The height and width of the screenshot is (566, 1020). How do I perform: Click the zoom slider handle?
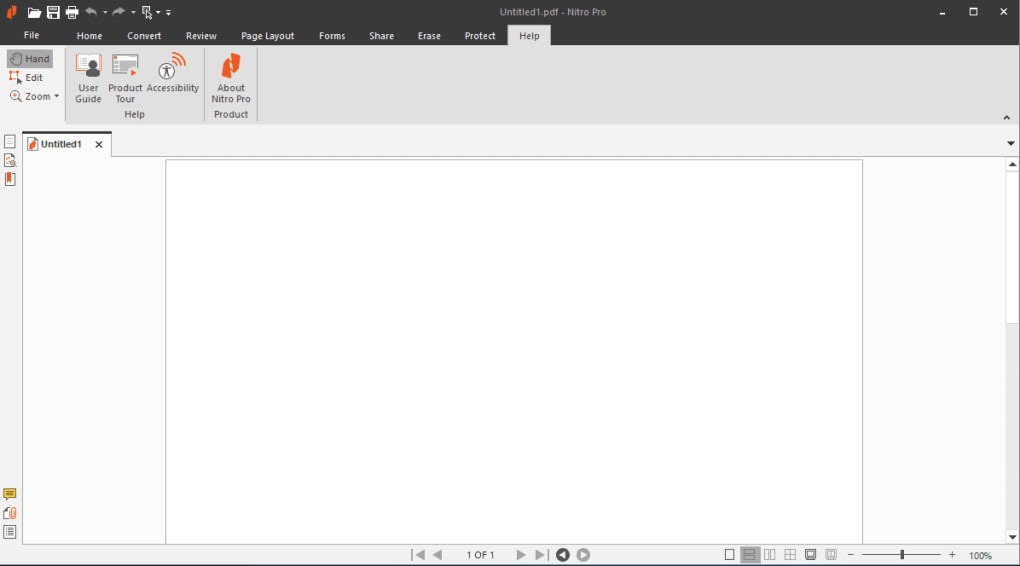pos(902,555)
